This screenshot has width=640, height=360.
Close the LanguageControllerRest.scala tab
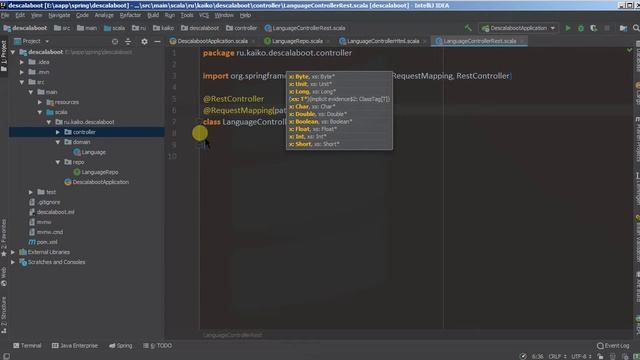coord(522,41)
